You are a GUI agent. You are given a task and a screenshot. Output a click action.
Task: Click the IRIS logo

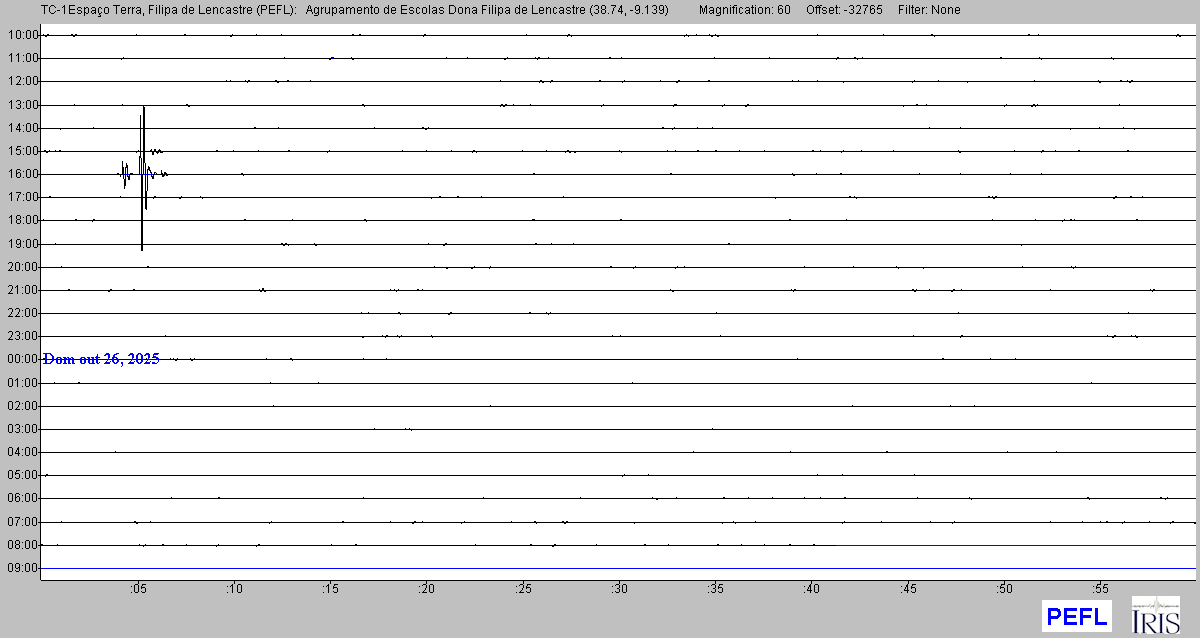point(1155,615)
